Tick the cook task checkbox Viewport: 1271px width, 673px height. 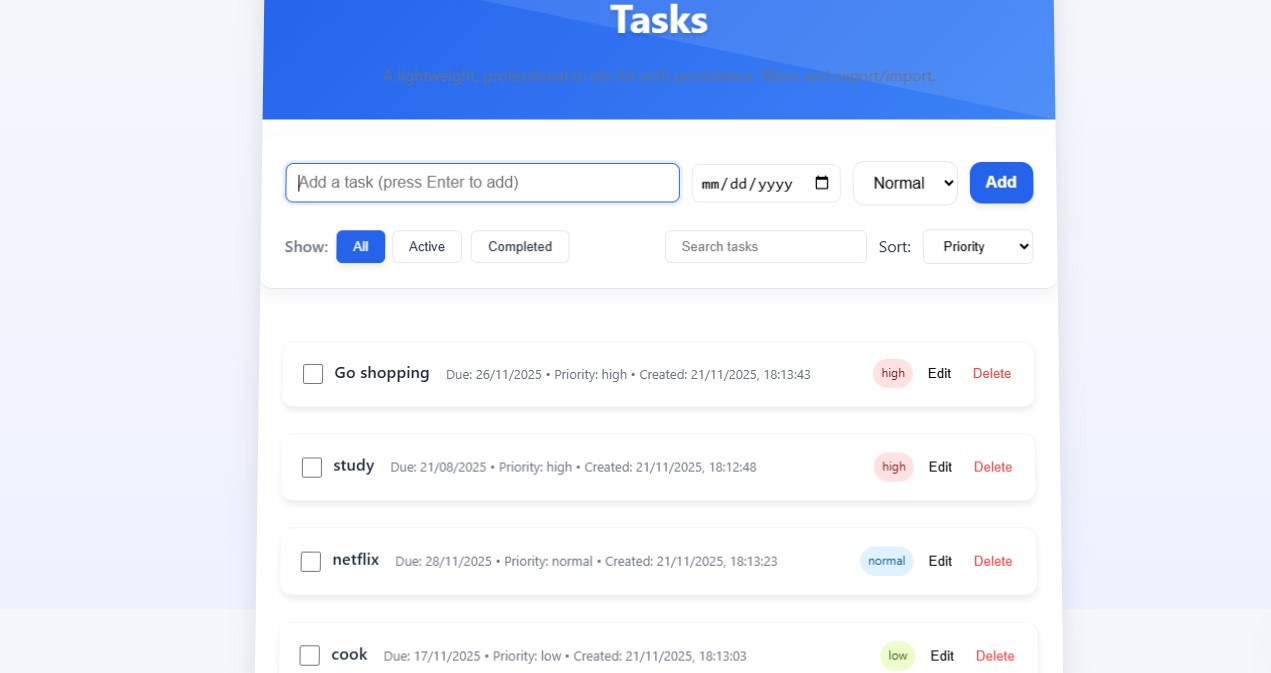310,655
